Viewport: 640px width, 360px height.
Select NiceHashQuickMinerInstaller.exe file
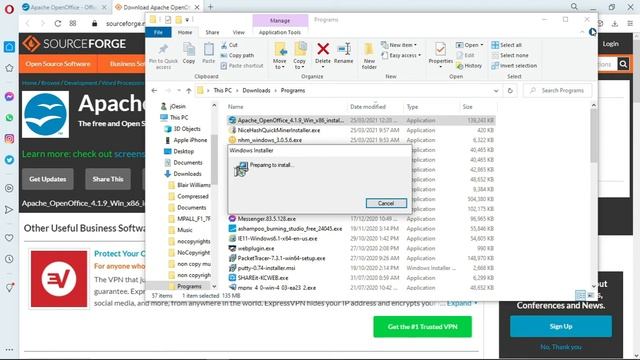[x=279, y=130]
